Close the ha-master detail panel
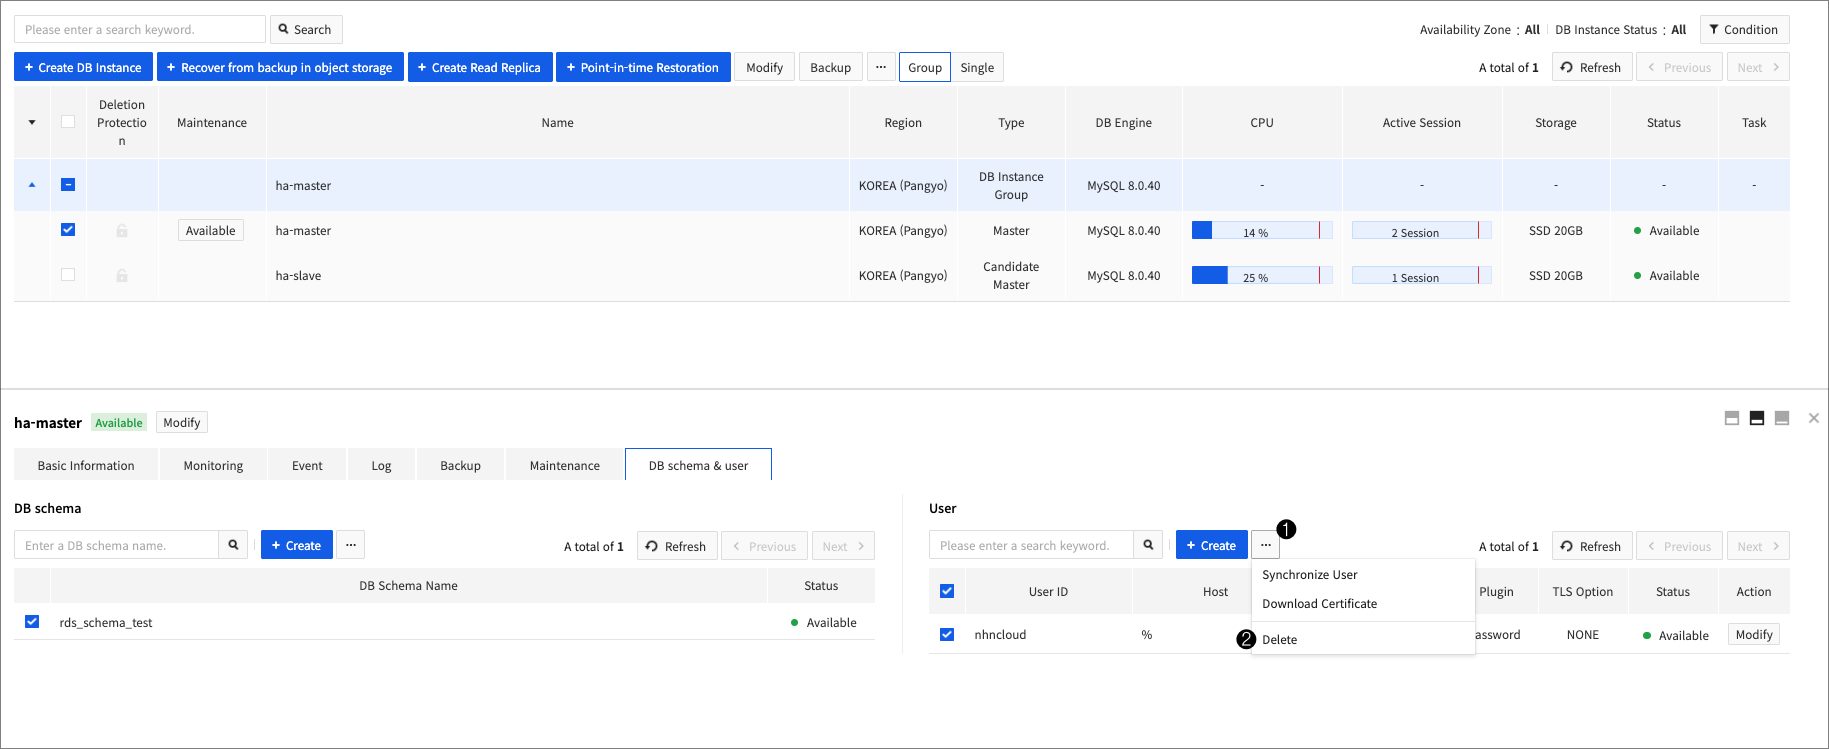1829x749 pixels. [1814, 418]
